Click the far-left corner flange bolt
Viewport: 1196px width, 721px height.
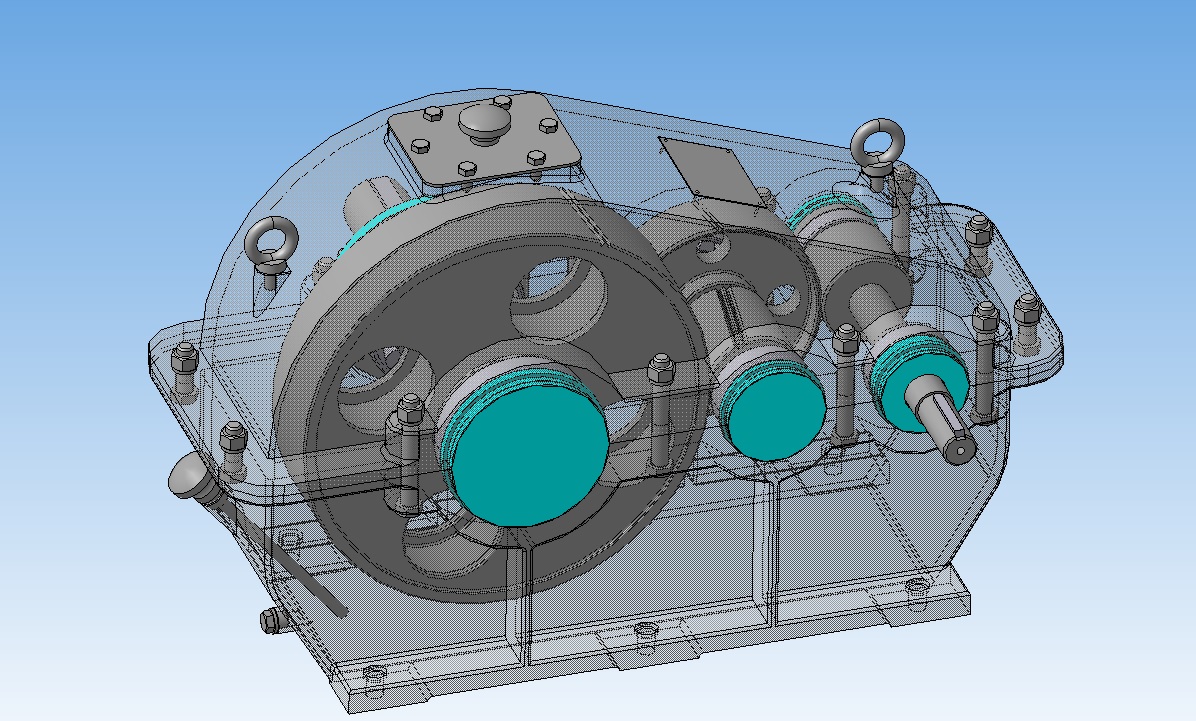point(185,370)
